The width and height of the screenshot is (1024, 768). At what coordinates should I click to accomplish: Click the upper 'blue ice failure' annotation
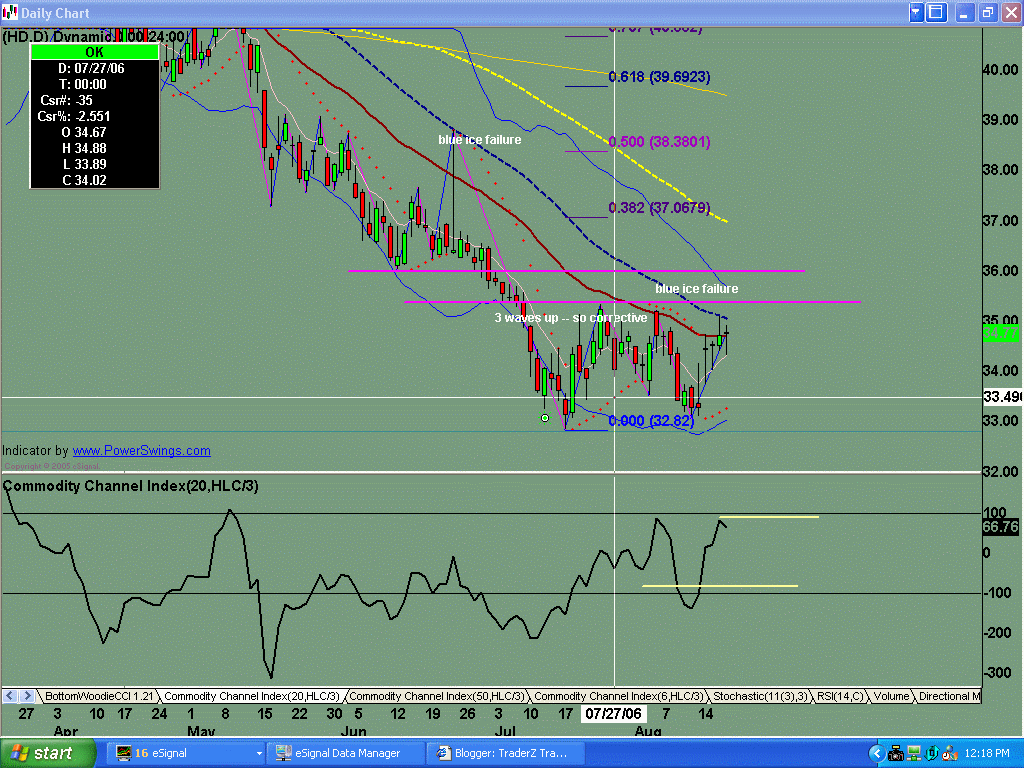[x=479, y=140]
